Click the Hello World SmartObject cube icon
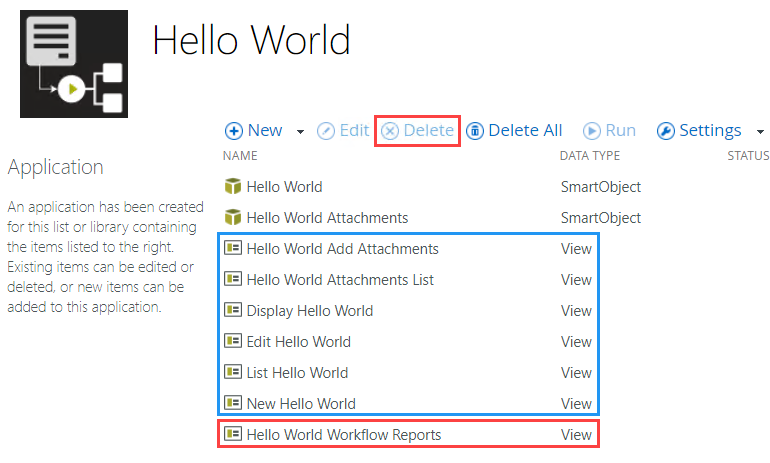The image size is (770, 463). click(233, 187)
